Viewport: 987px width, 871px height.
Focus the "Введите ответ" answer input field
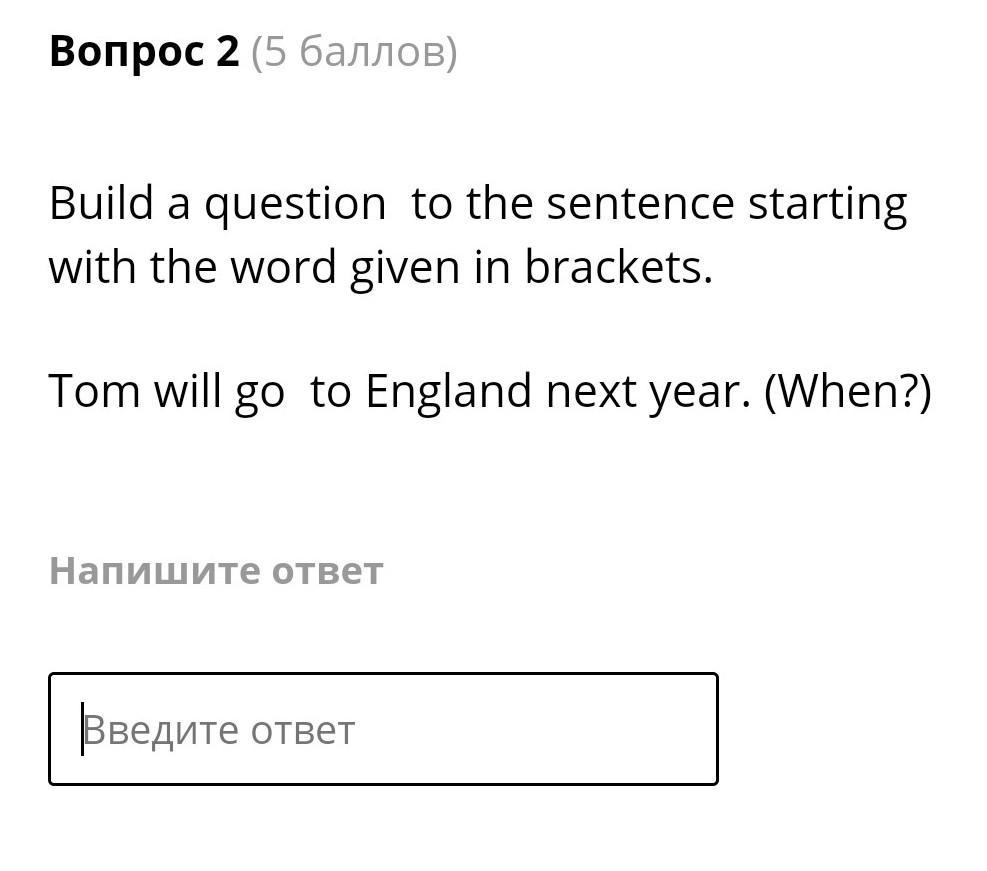tap(383, 729)
